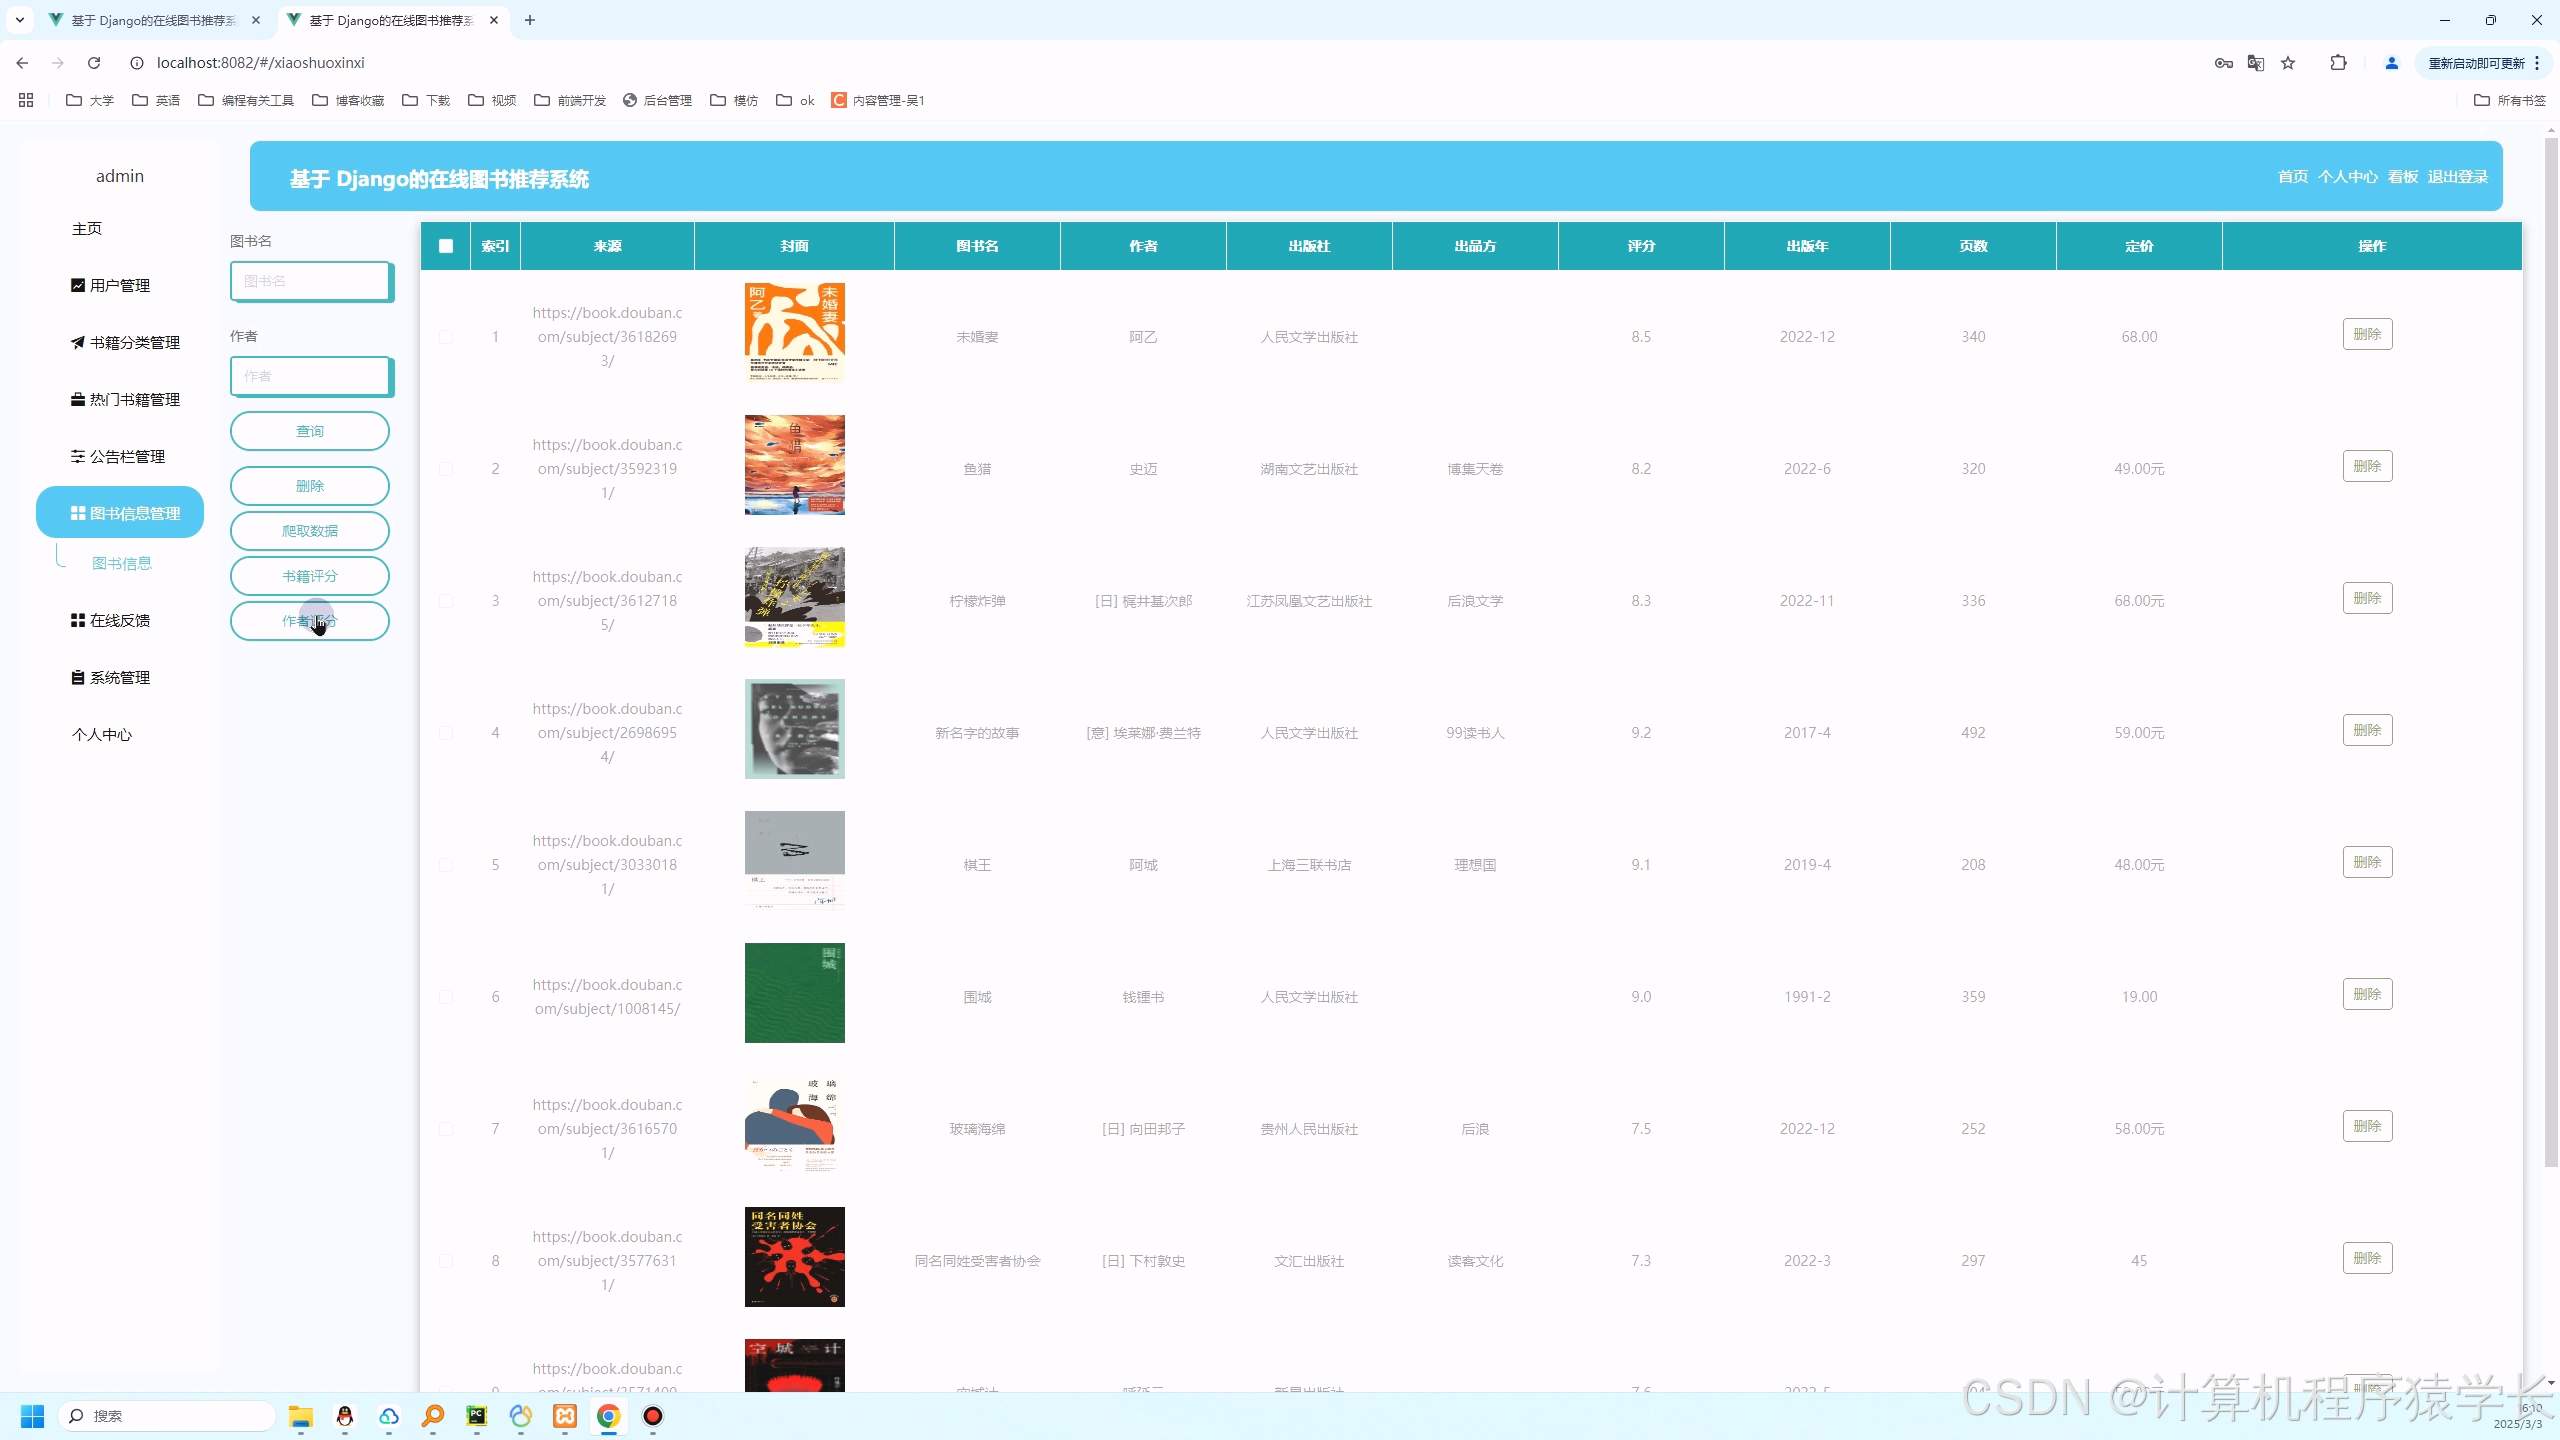Open the saved passwords key icon

click(2223, 63)
